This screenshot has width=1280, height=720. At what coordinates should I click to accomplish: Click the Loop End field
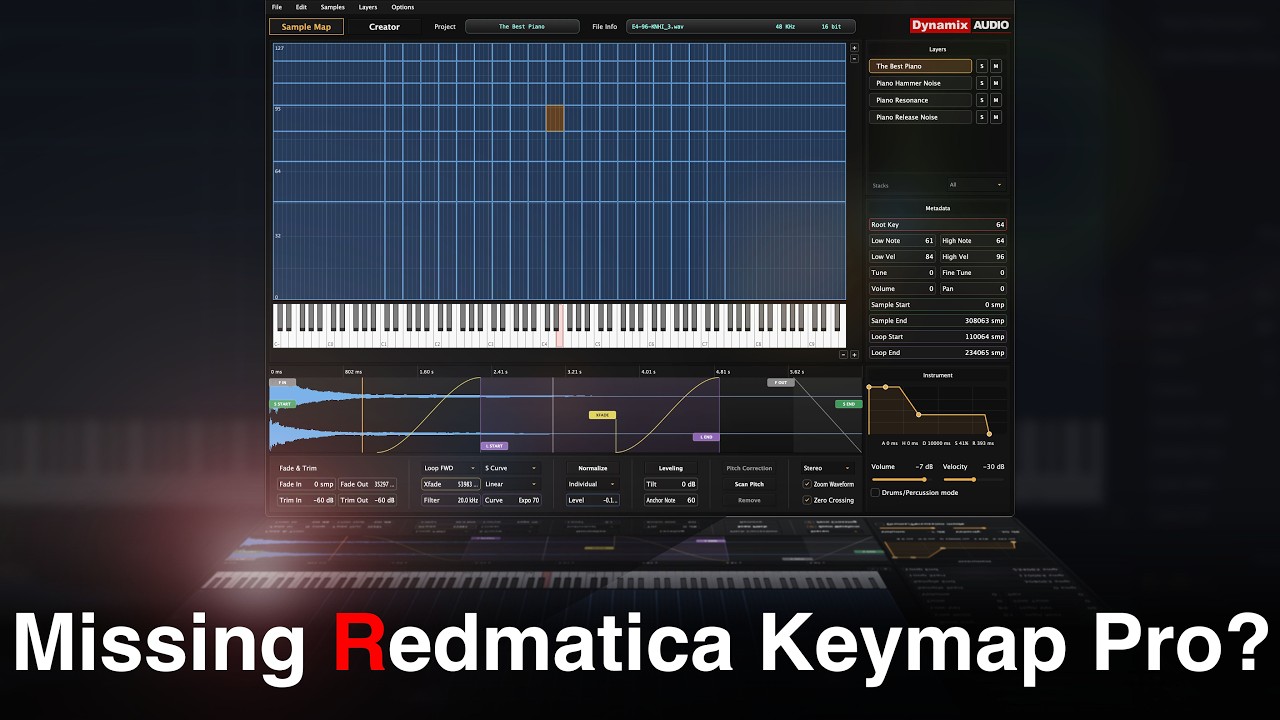[x=938, y=353]
